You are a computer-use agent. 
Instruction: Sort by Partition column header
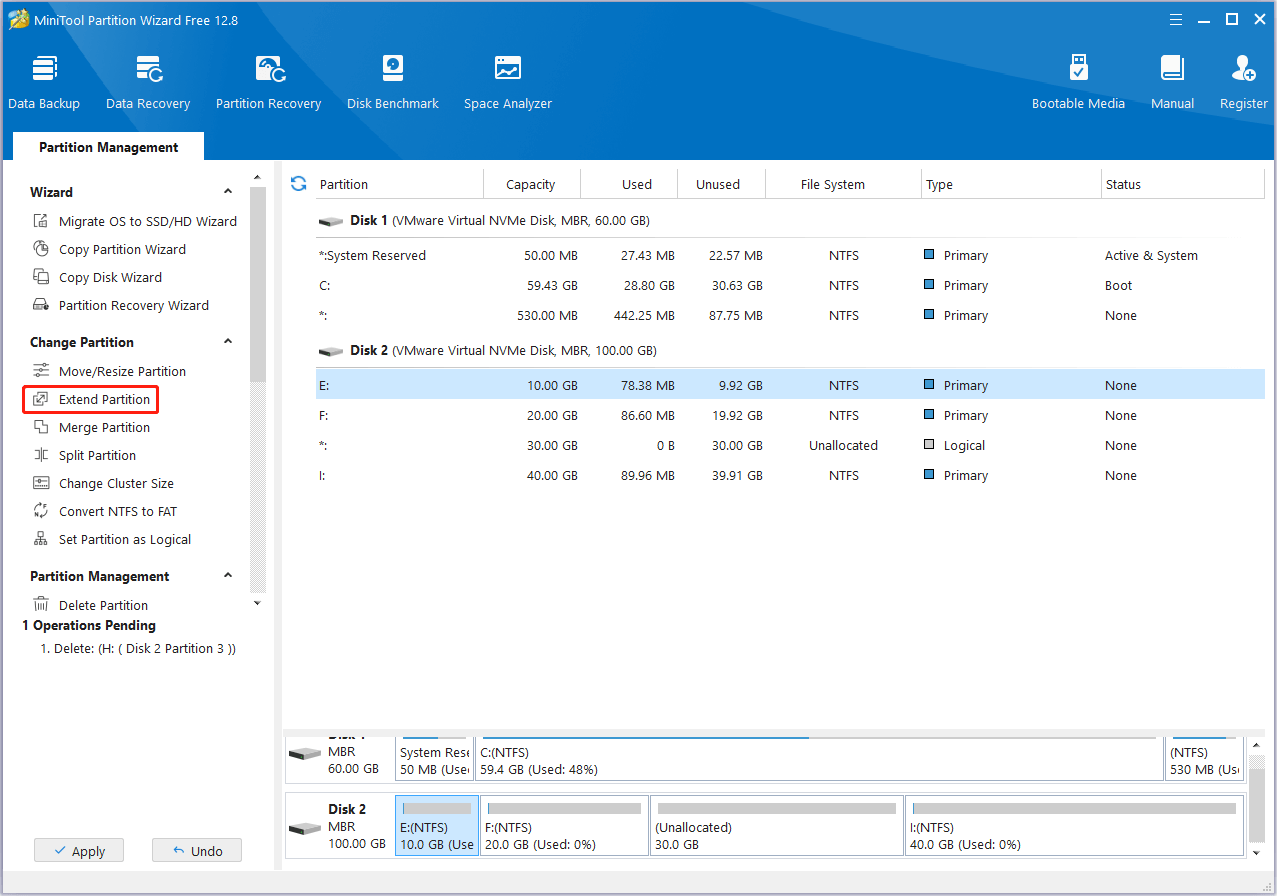398,184
